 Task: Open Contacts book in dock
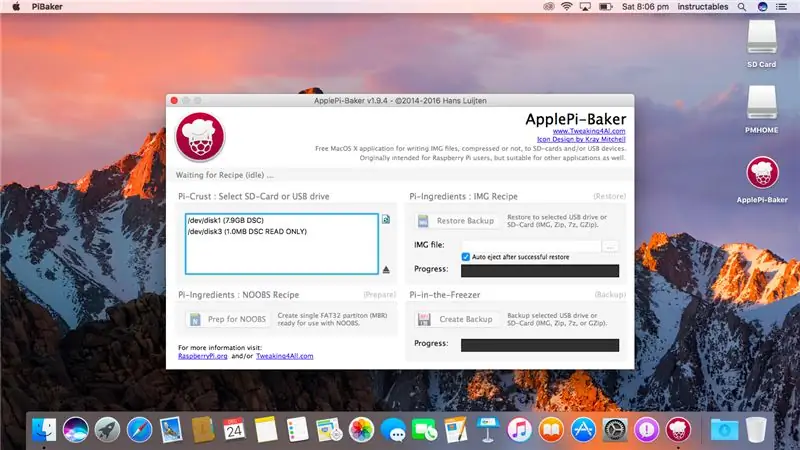[x=203, y=430]
